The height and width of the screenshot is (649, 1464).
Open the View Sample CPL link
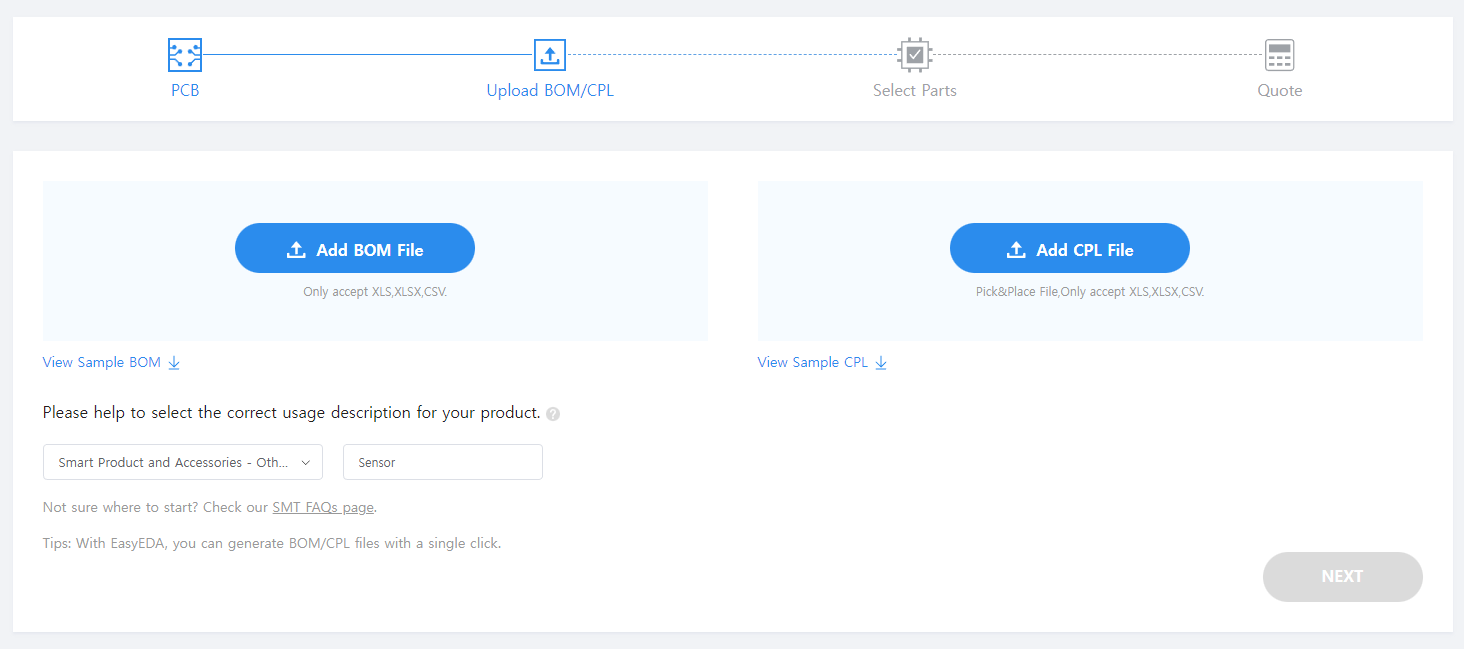813,362
